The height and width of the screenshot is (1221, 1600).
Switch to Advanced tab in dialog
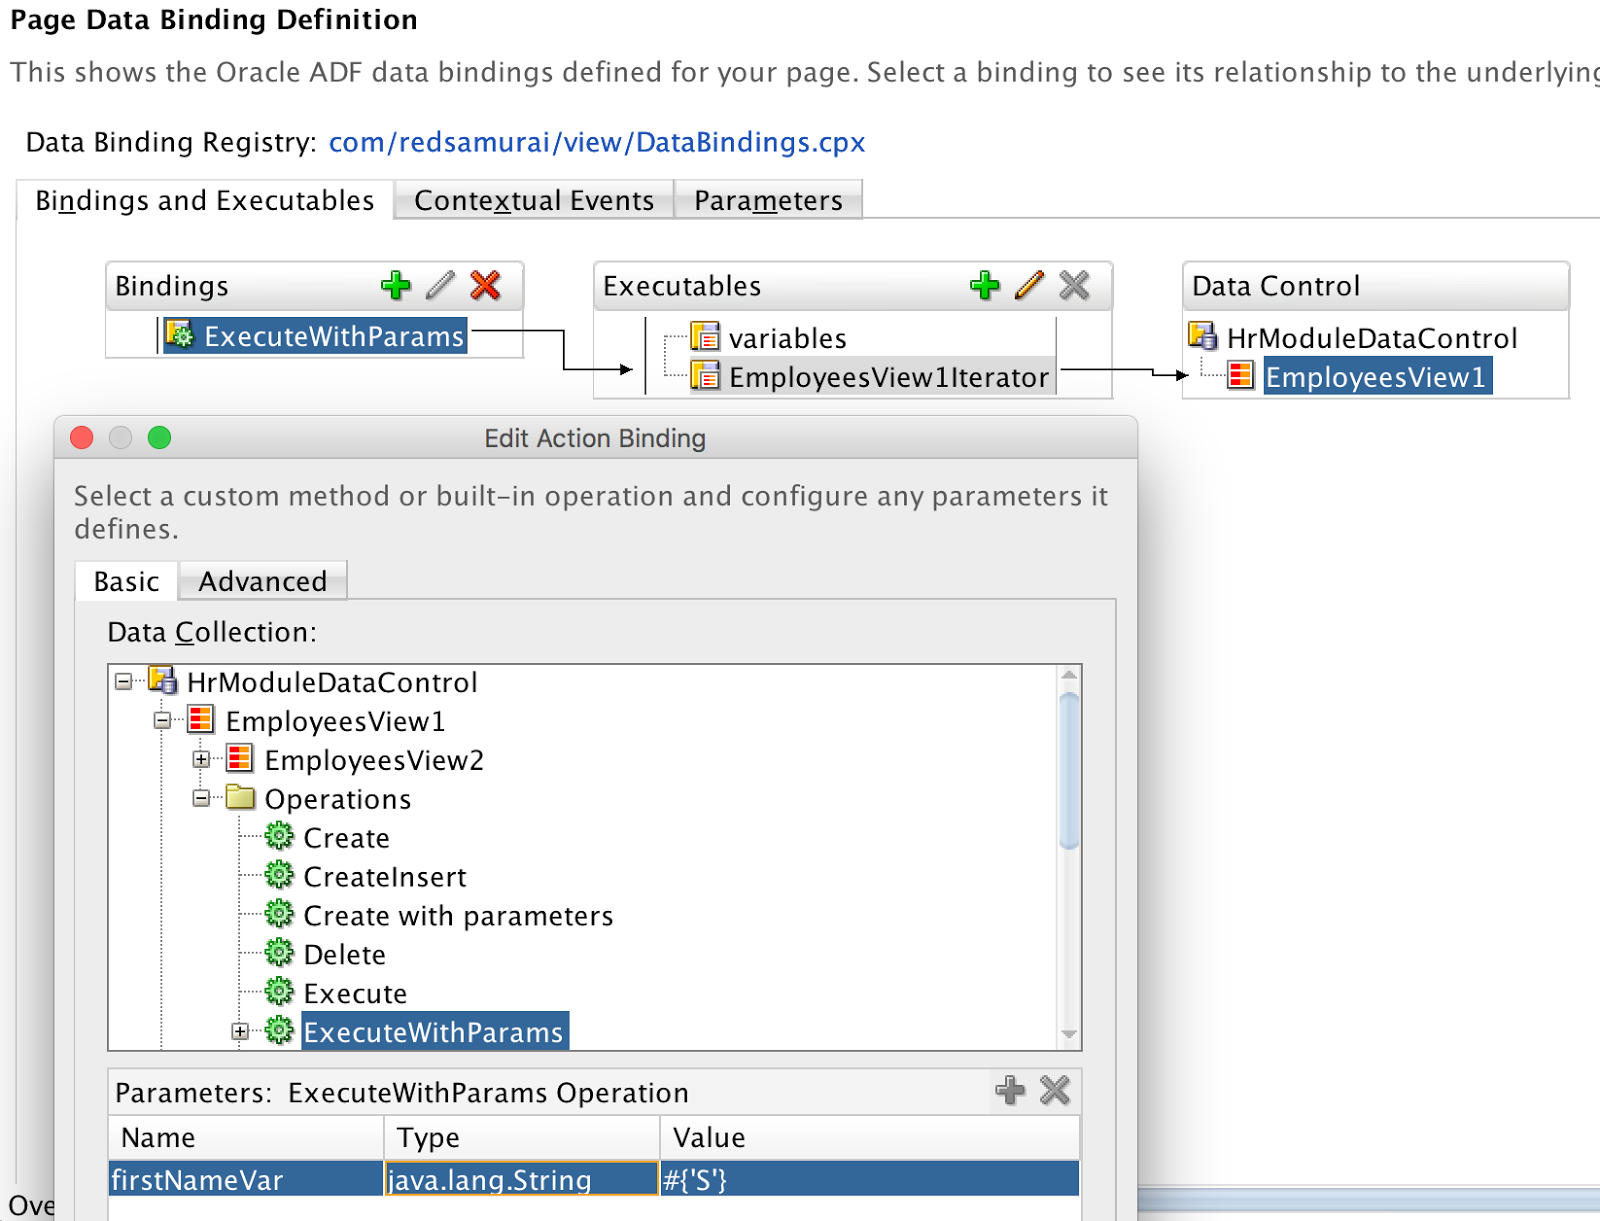(262, 581)
